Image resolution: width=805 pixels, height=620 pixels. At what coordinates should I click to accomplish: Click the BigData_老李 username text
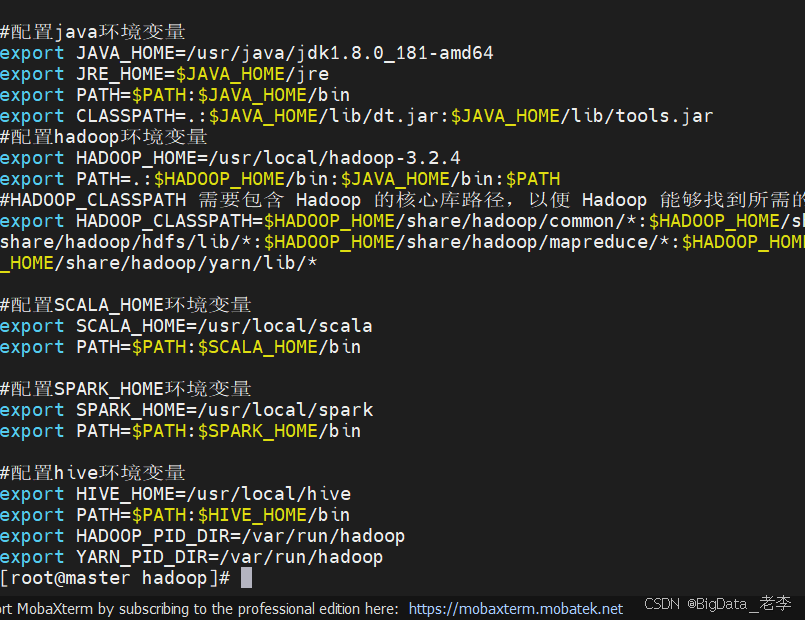[740, 603]
